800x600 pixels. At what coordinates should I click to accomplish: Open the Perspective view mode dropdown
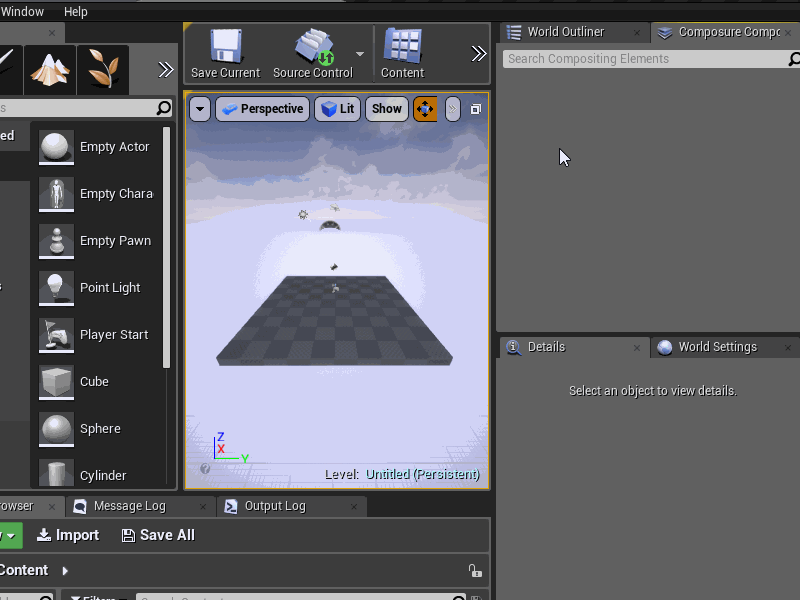261,109
